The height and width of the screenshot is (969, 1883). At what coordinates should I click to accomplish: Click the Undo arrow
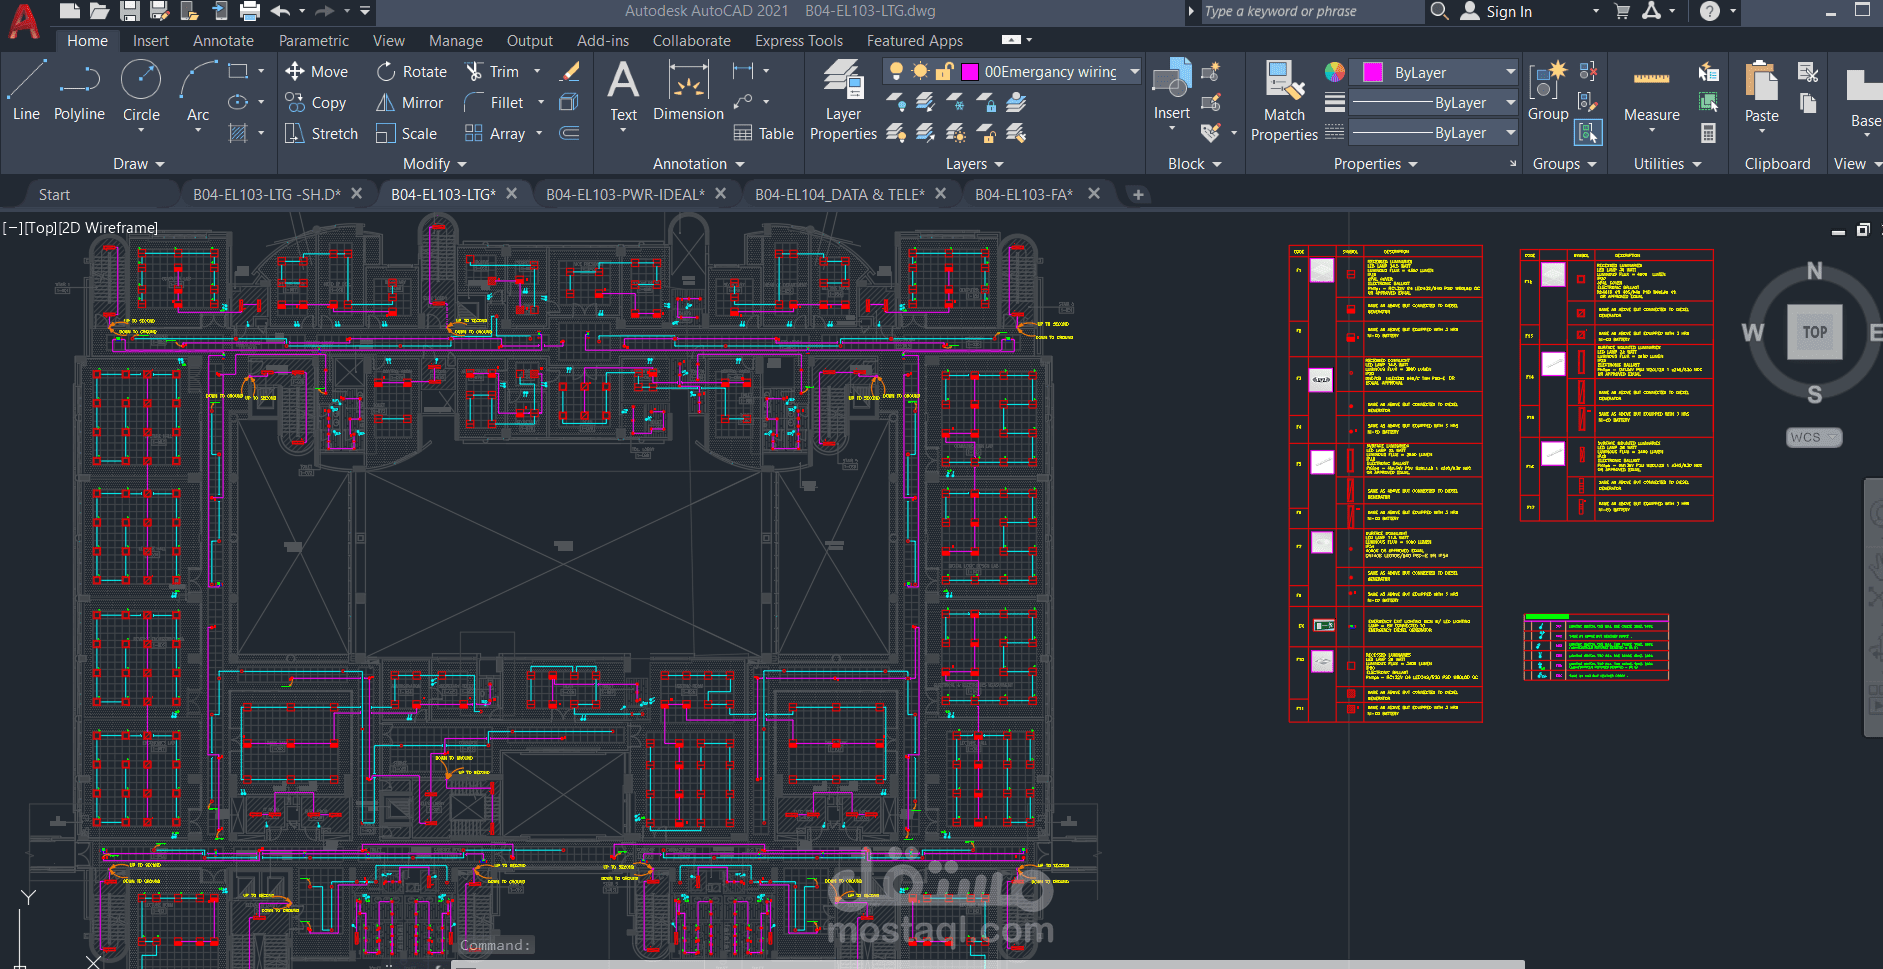coord(280,11)
